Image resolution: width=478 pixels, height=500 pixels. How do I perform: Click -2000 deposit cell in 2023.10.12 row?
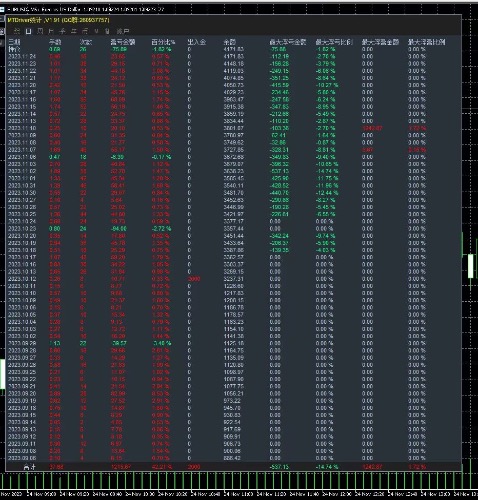pos(194,279)
